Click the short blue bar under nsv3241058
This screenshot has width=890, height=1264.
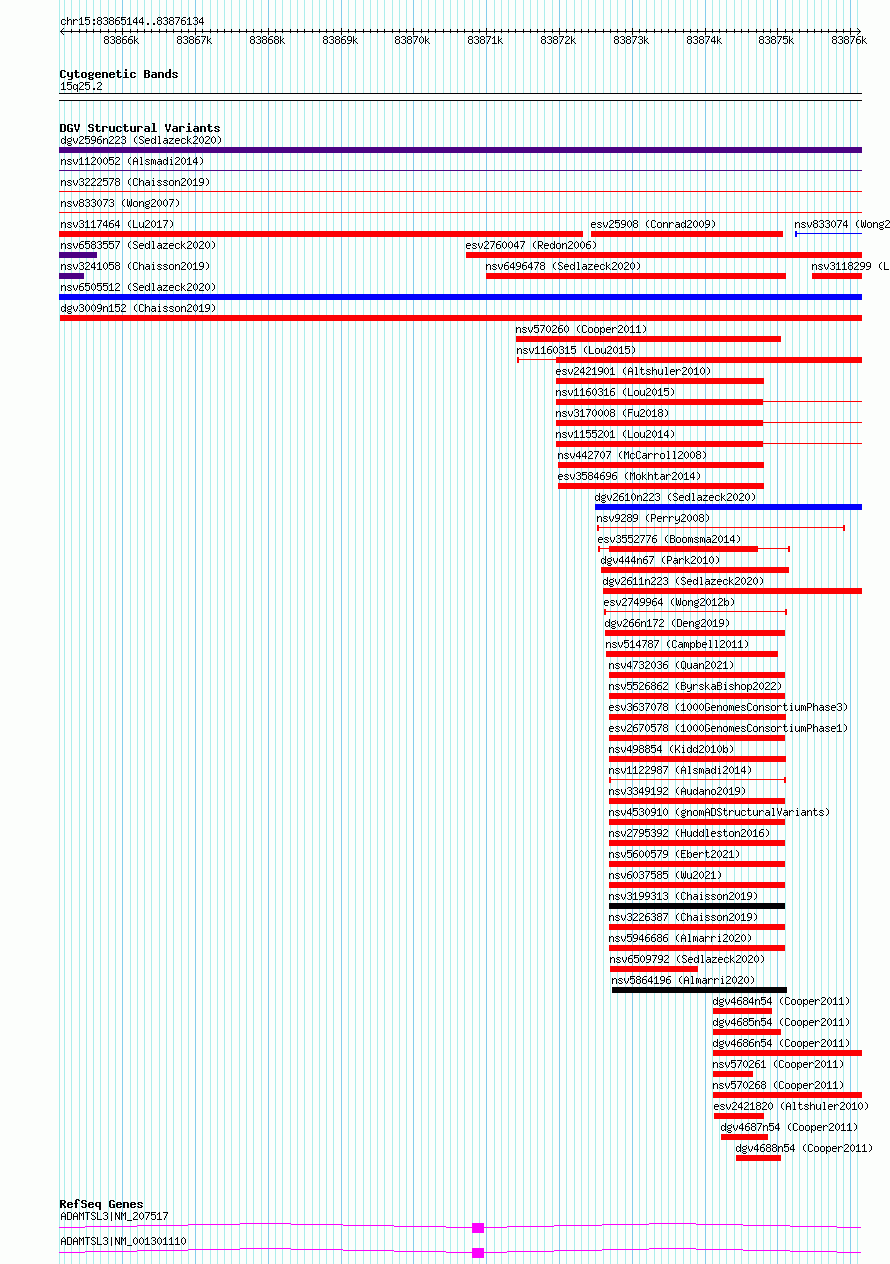pyautogui.click(x=72, y=276)
